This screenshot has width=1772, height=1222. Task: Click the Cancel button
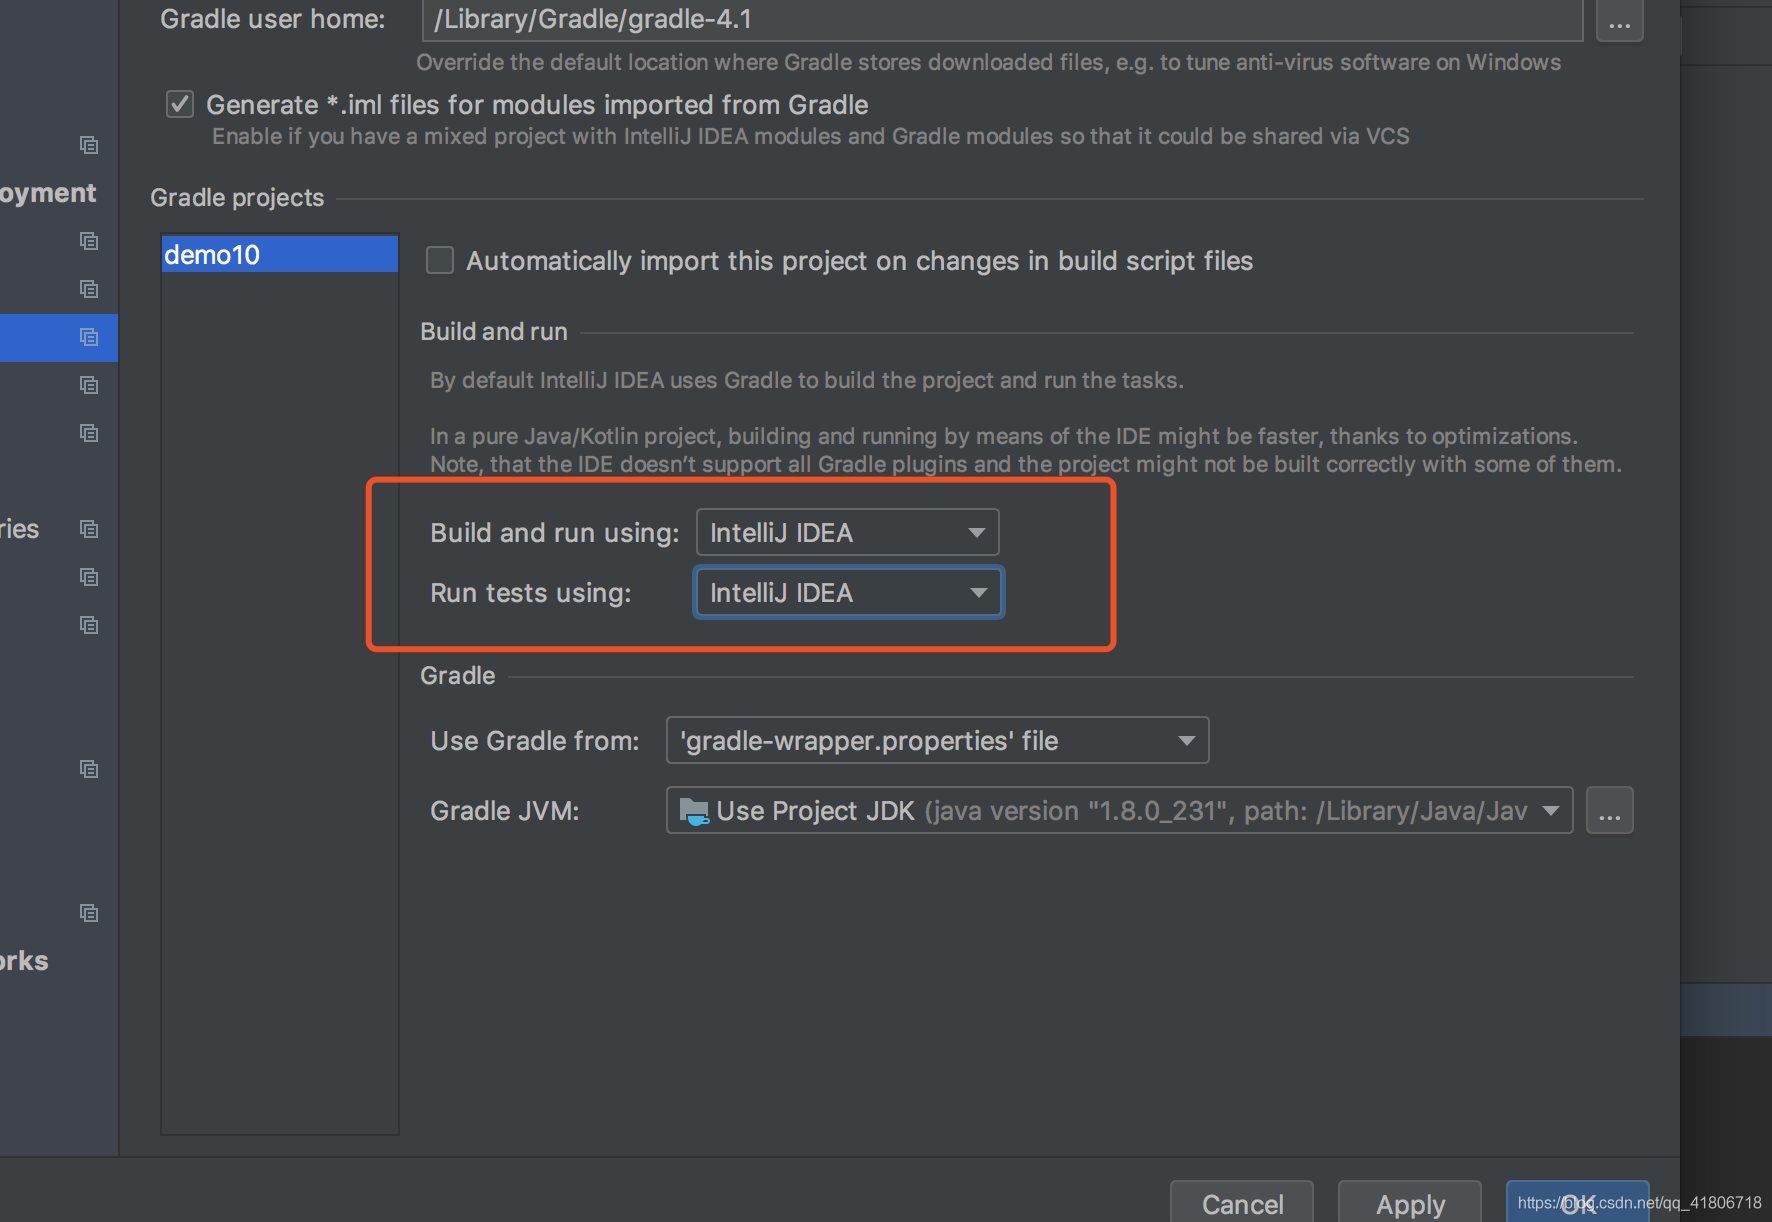click(x=1242, y=1203)
